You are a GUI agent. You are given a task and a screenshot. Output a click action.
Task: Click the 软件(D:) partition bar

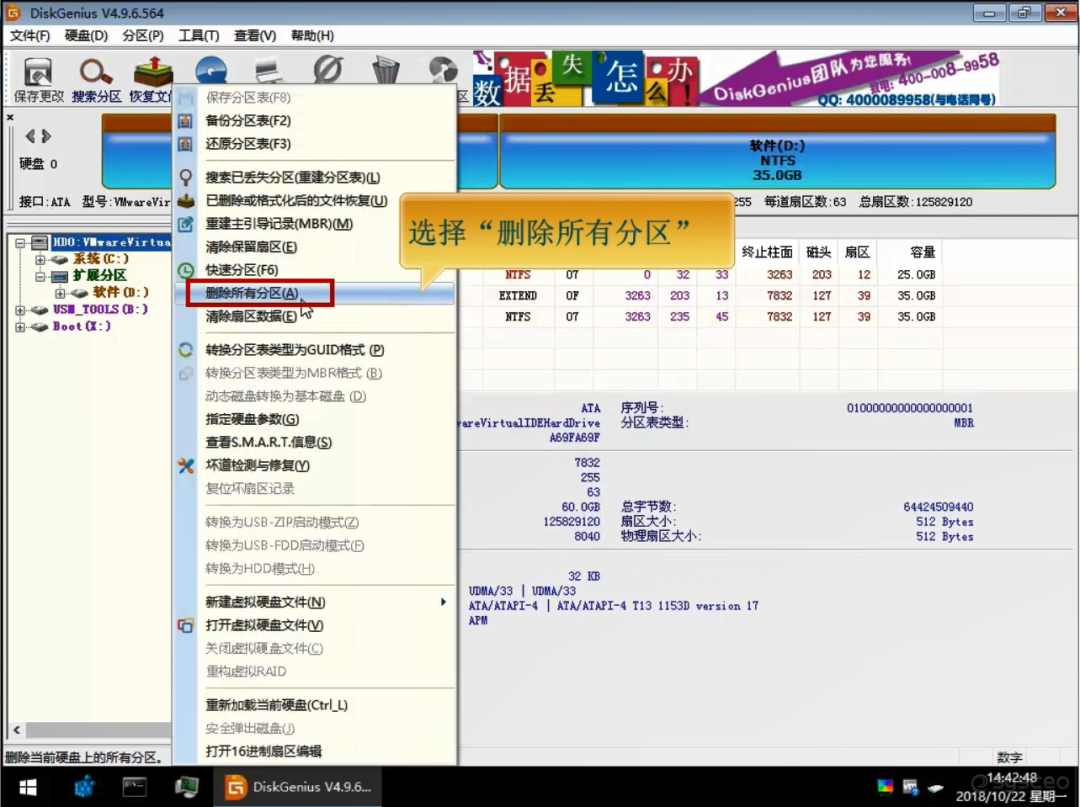point(777,160)
